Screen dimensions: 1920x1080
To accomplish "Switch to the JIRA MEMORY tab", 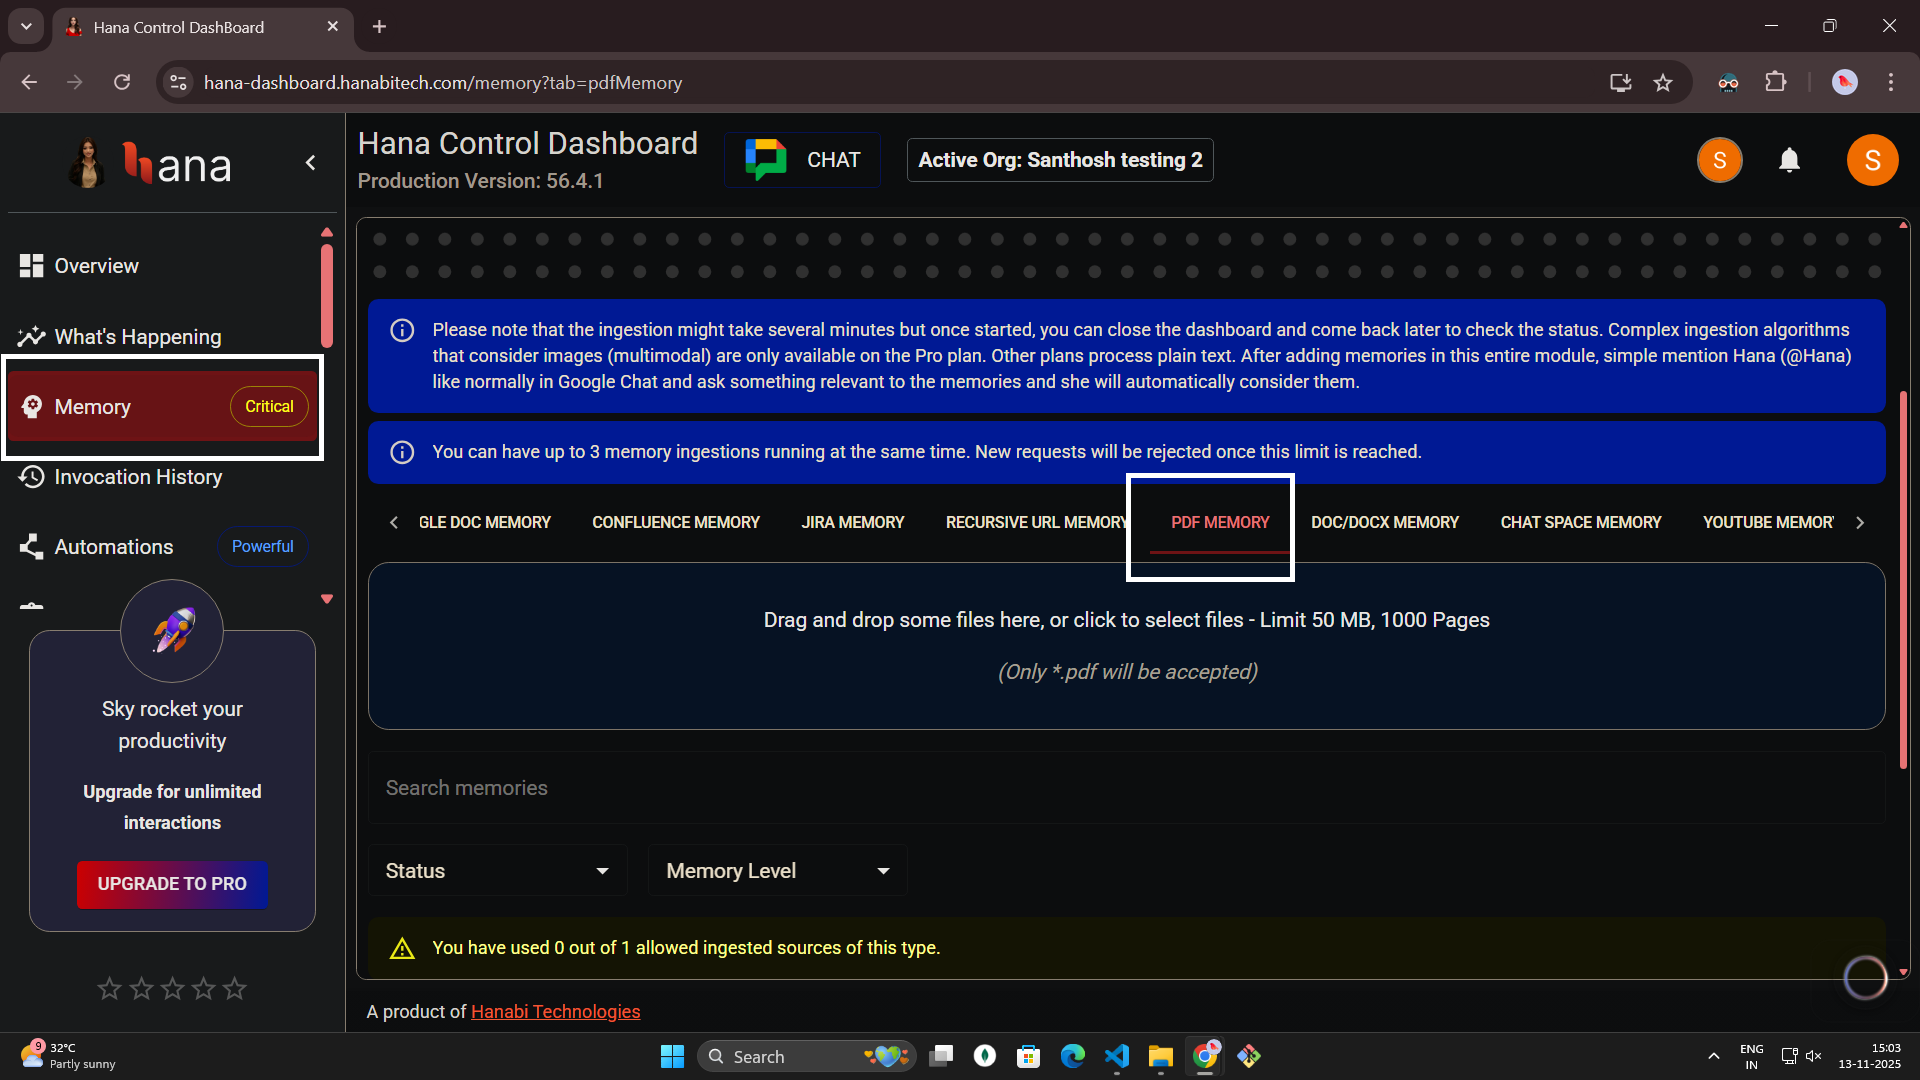I will coord(853,522).
